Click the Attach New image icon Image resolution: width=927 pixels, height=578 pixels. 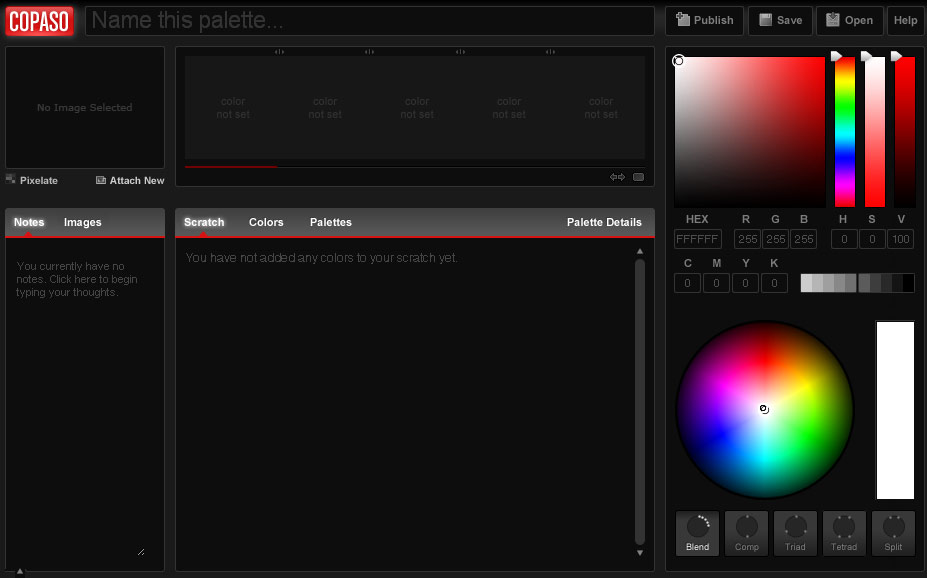pos(99,180)
